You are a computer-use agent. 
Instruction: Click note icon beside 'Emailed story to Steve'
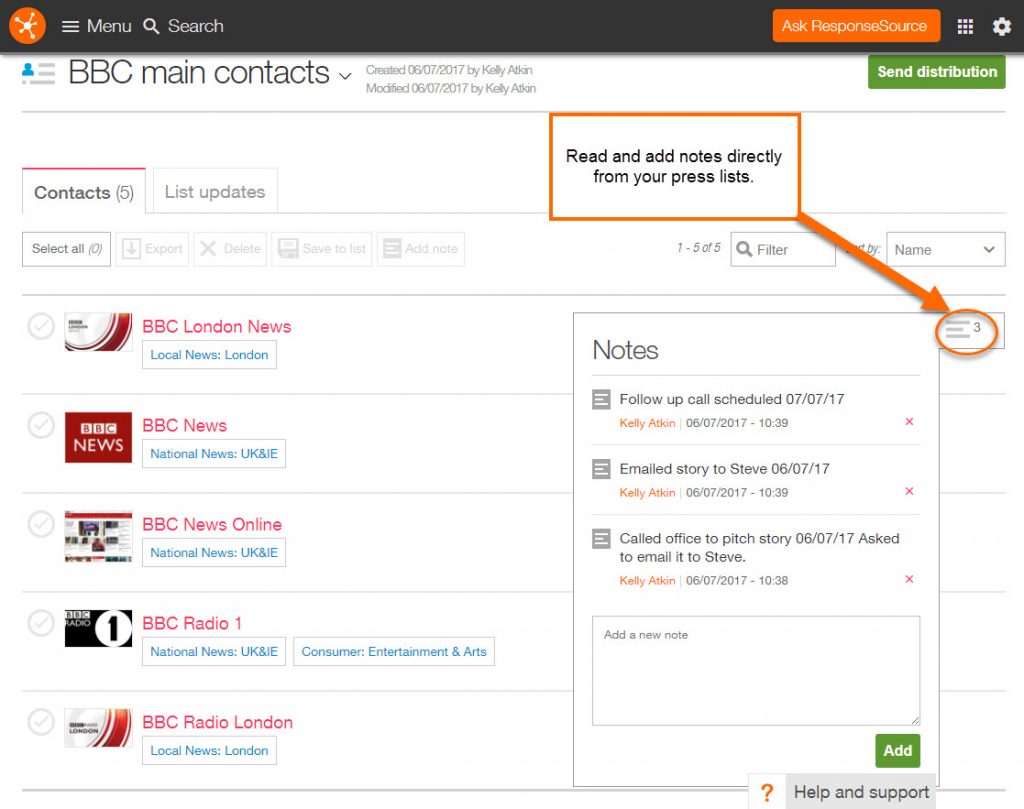tap(601, 469)
